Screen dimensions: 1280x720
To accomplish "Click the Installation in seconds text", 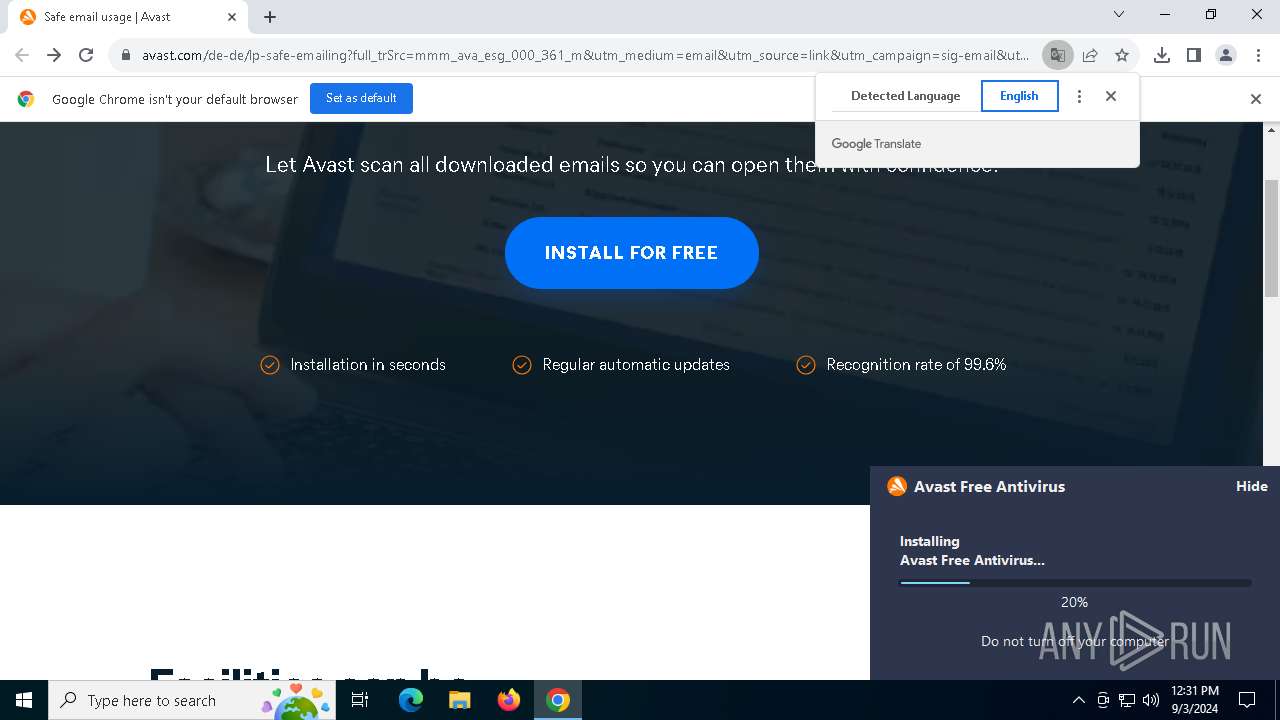I will coord(368,365).
